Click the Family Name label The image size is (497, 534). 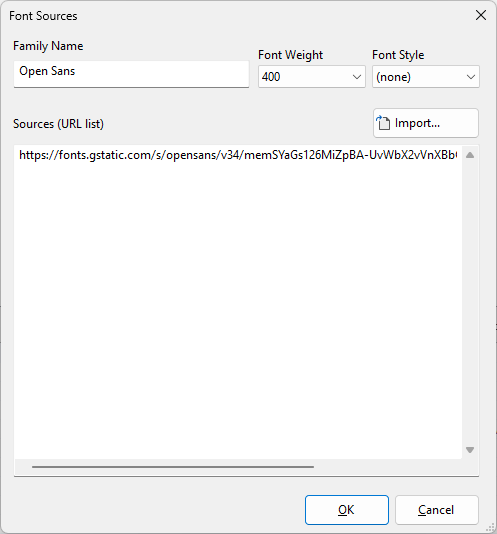tap(48, 46)
